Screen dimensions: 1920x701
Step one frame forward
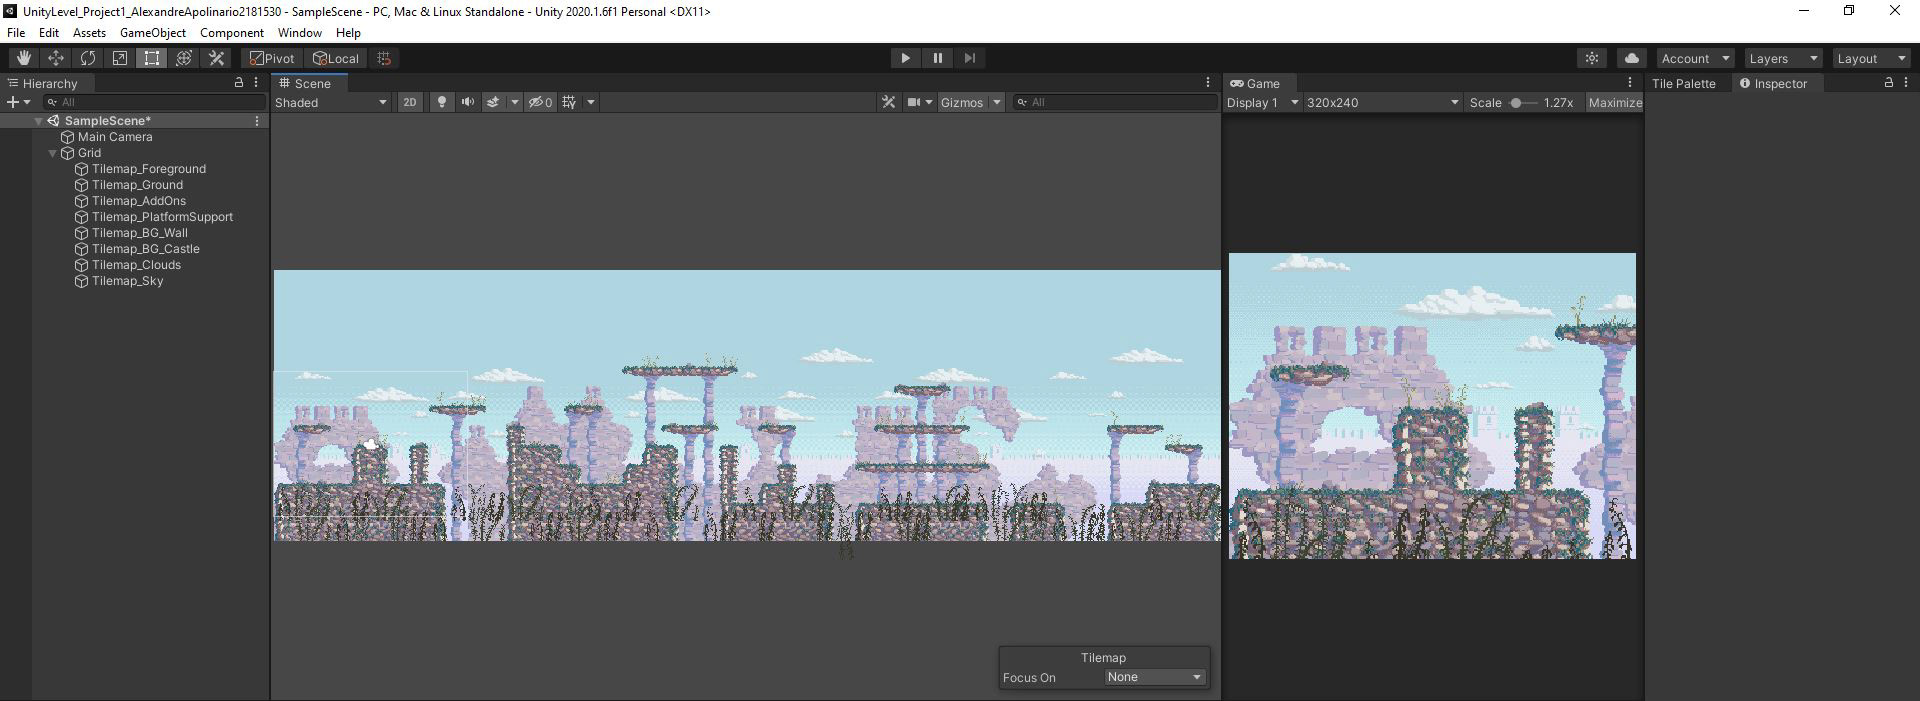coord(969,58)
